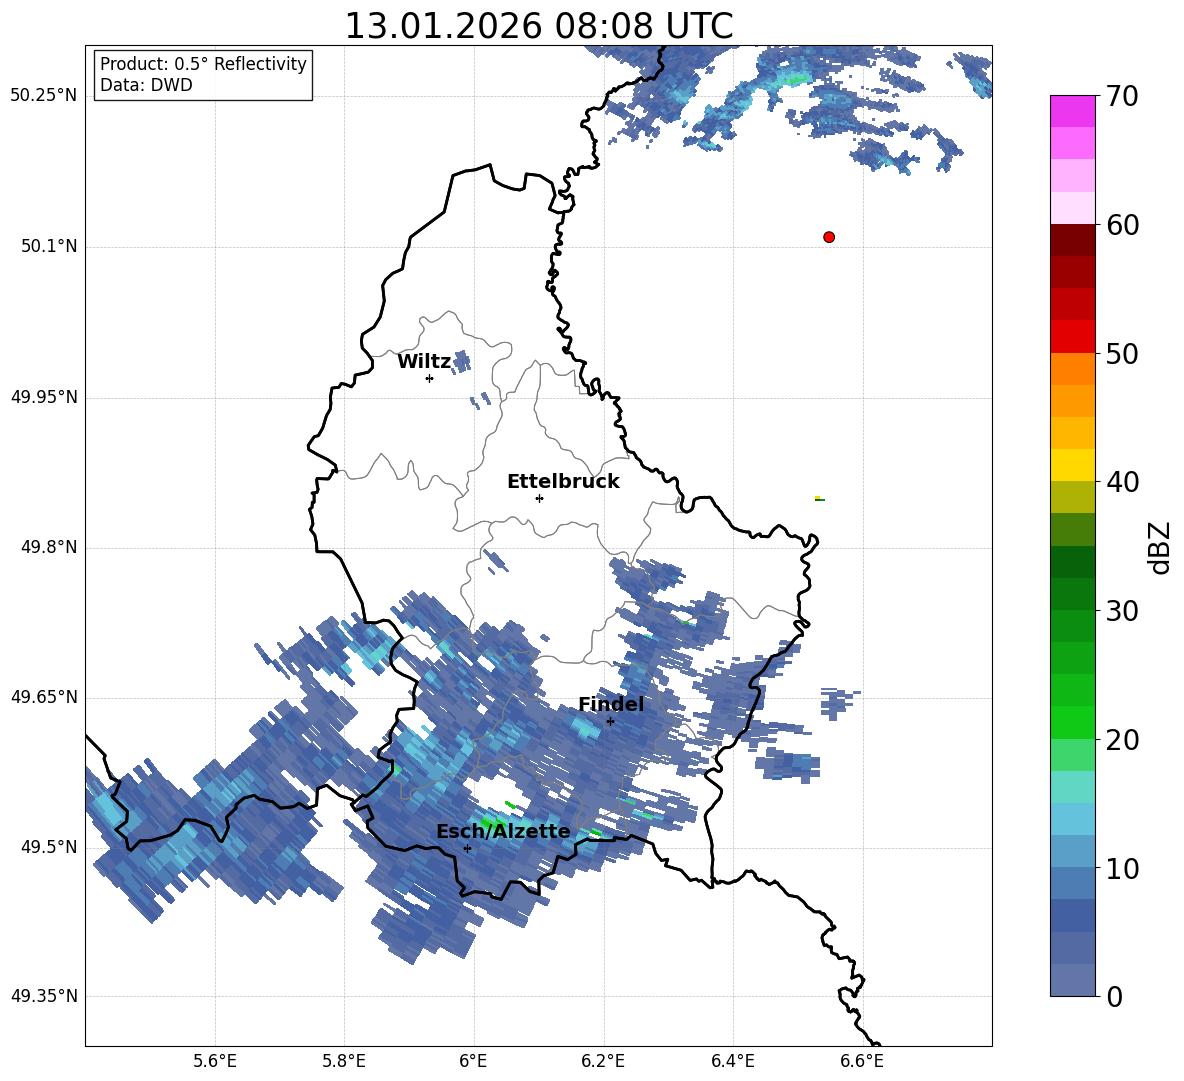The image size is (1184, 1081).
Task: Click the 50.25°N latitude label
Action: (x=44, y=96)
